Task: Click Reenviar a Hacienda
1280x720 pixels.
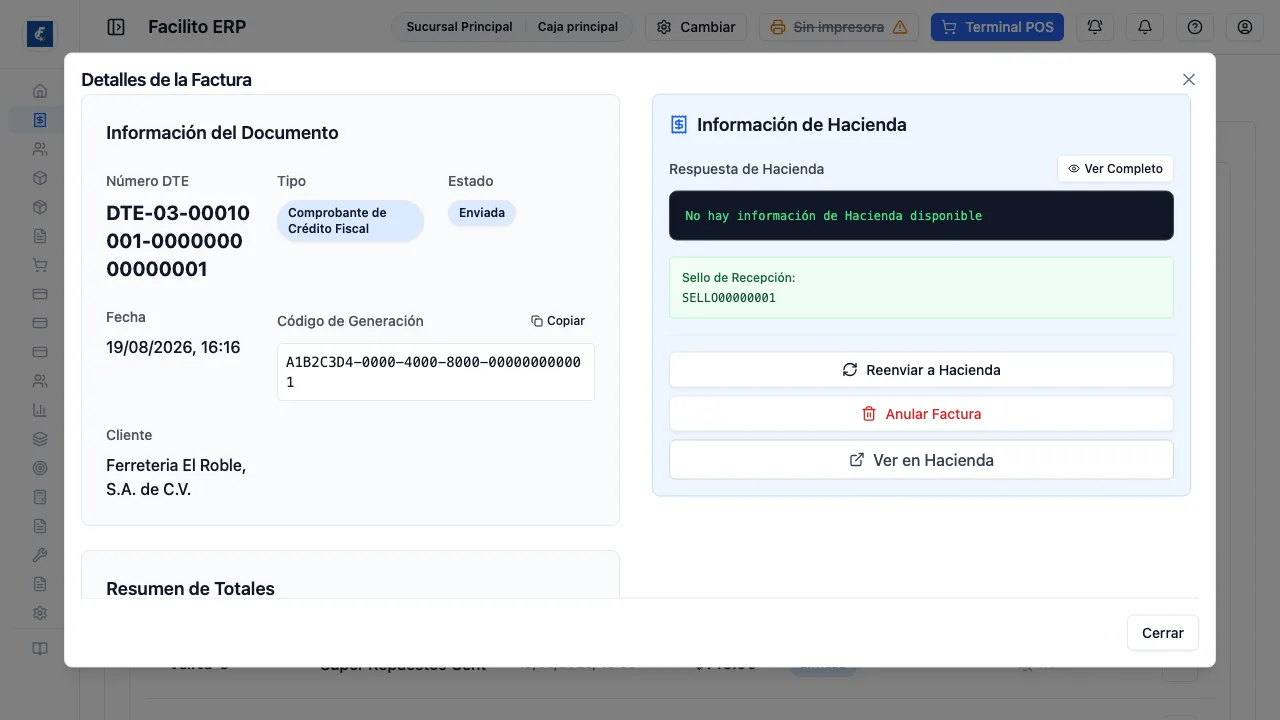Action: pyautogui.click(x=921, y=370)
